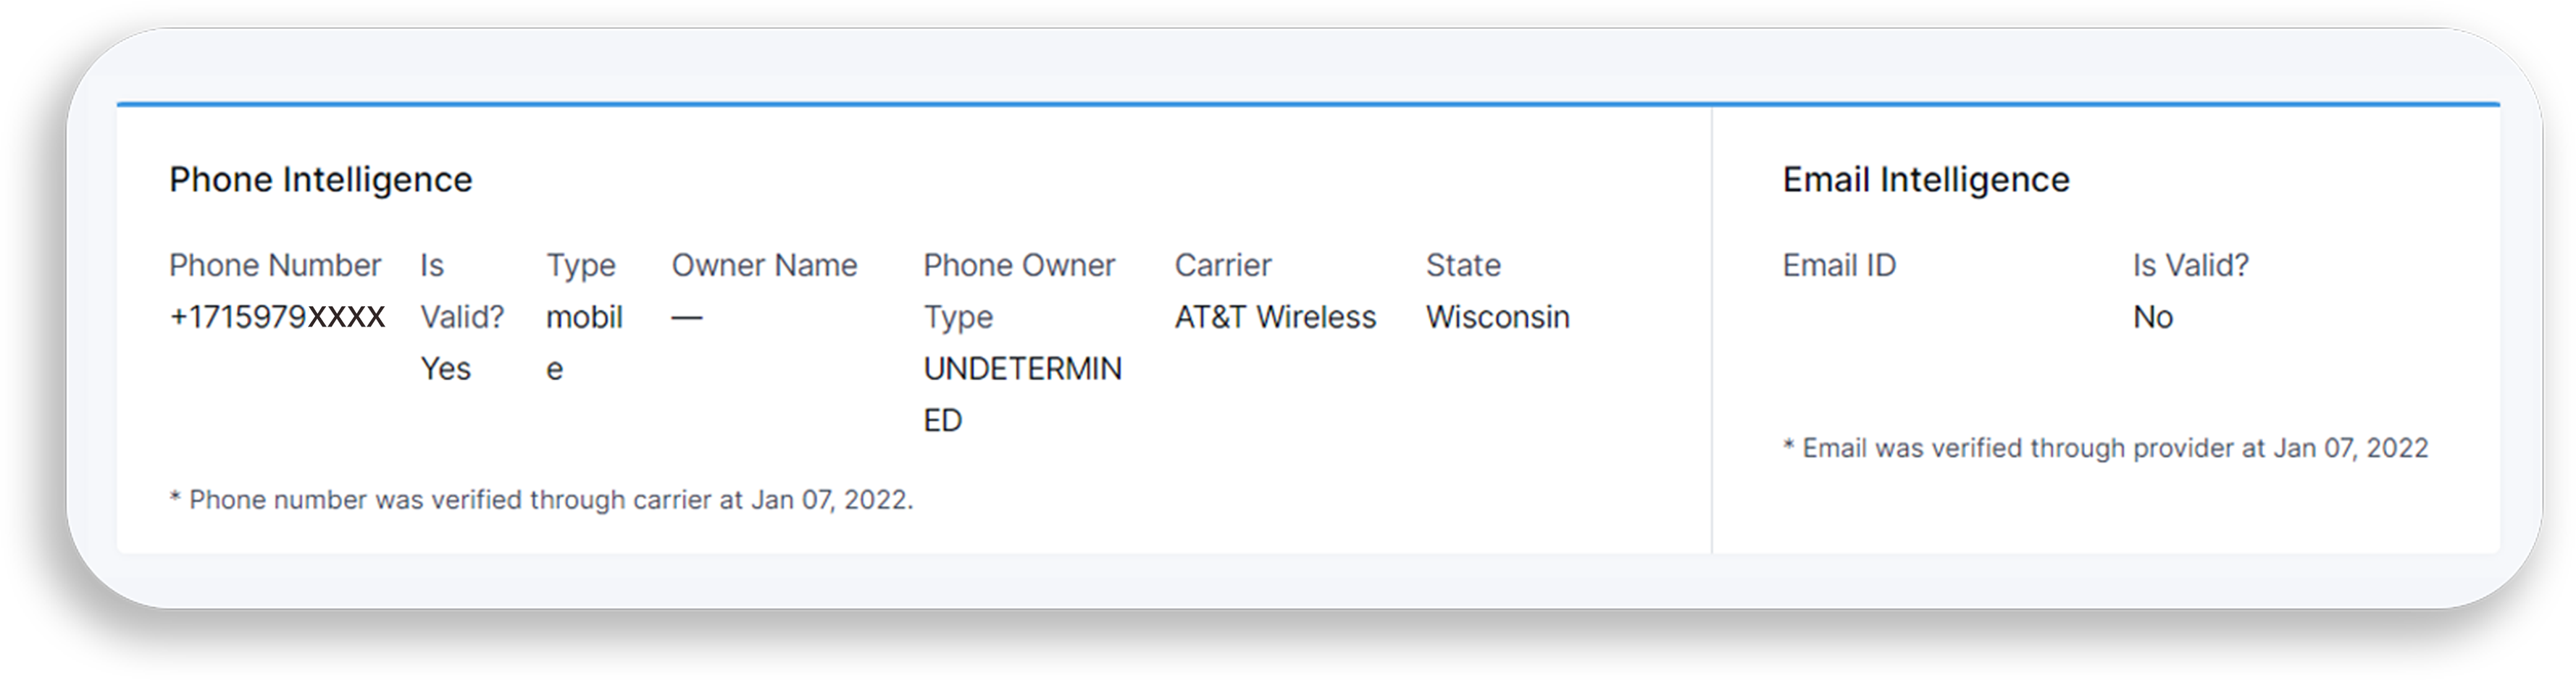
Task: Click the State column label
Action: pyautogui.click(x=1463, y=265)
